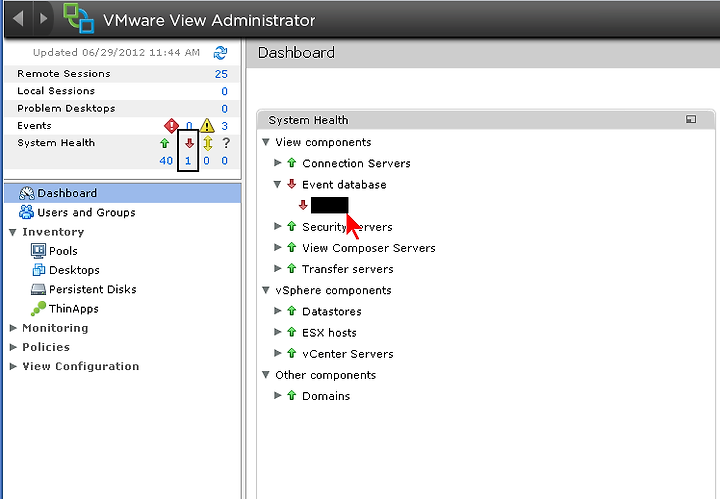Expand the Security Servers node
Screen dimensions: 720x499
click(277, 226)
